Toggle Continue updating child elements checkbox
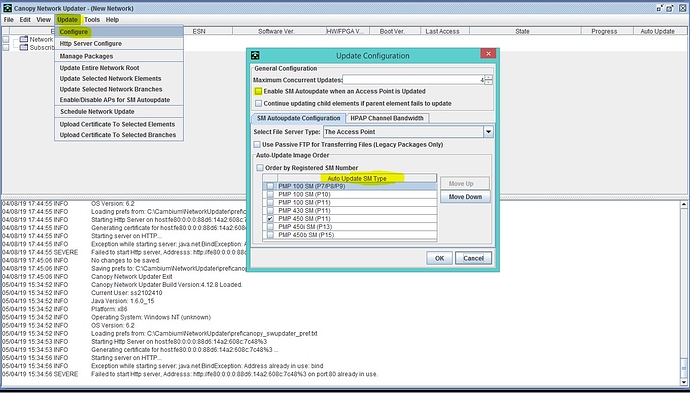Image resolution: width=690 pixels, height=393 pixels. click(x=258, y=104)
